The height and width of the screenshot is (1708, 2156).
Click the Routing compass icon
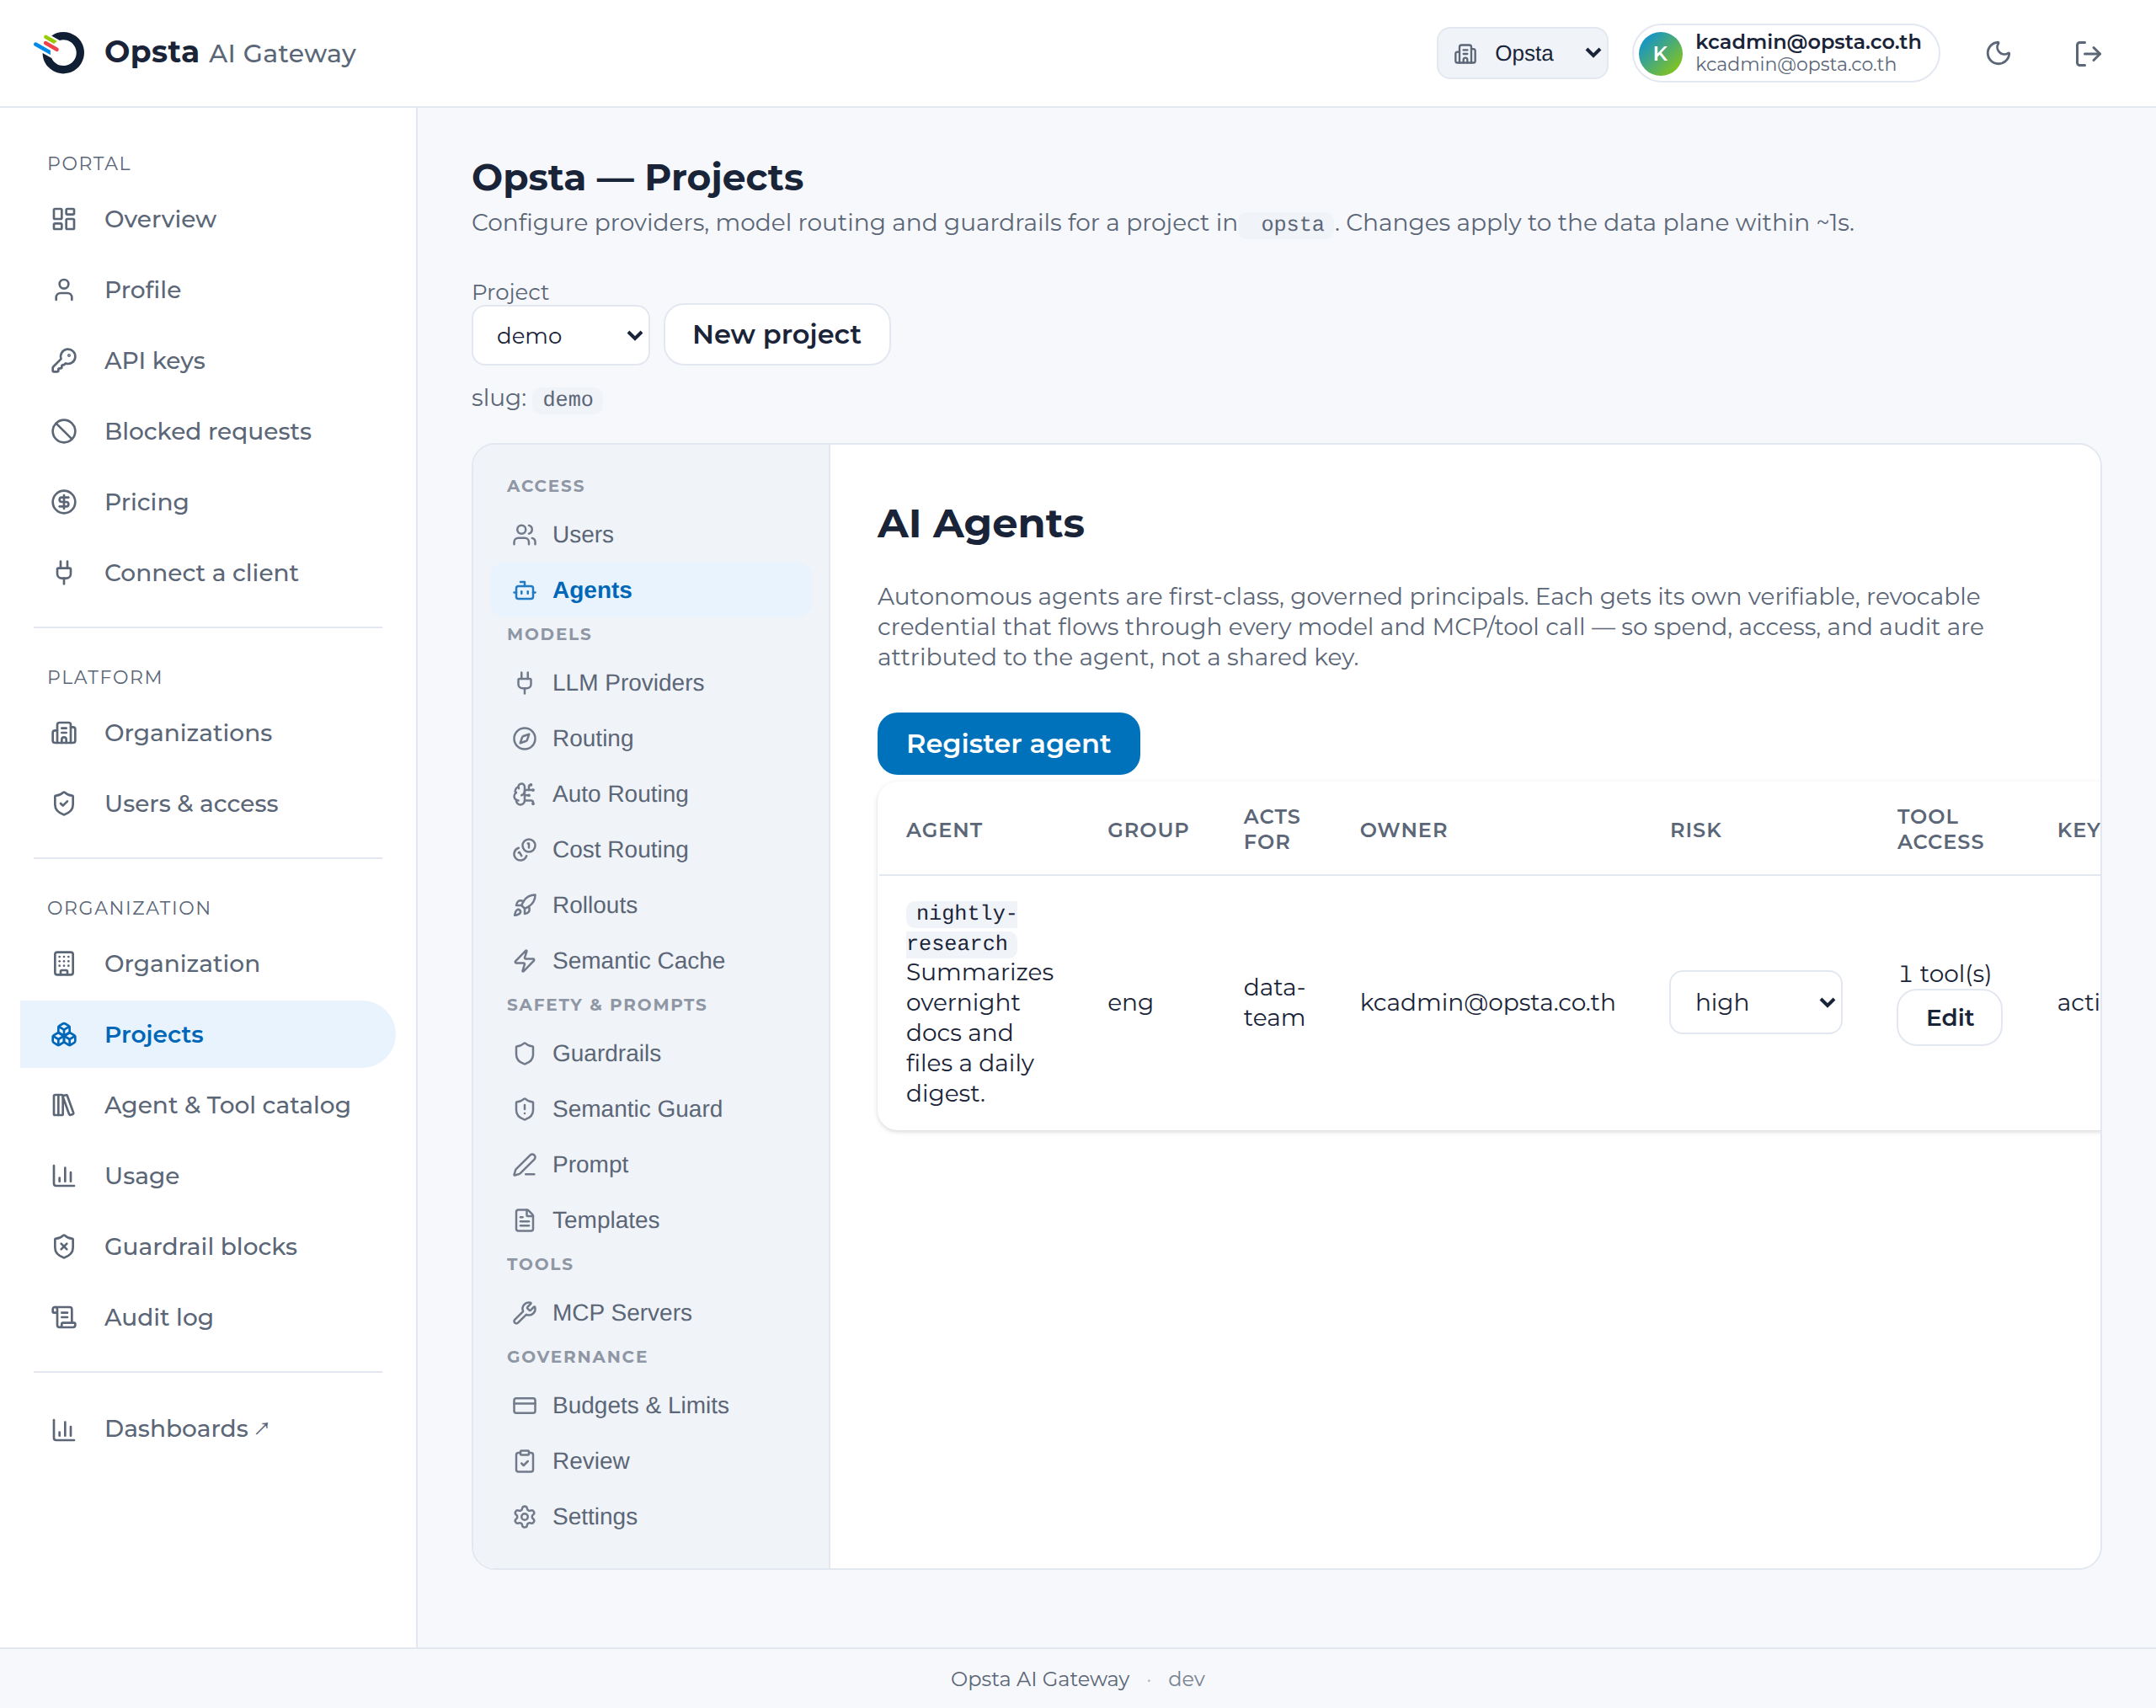pyautogui.click(x=525, y=738)
